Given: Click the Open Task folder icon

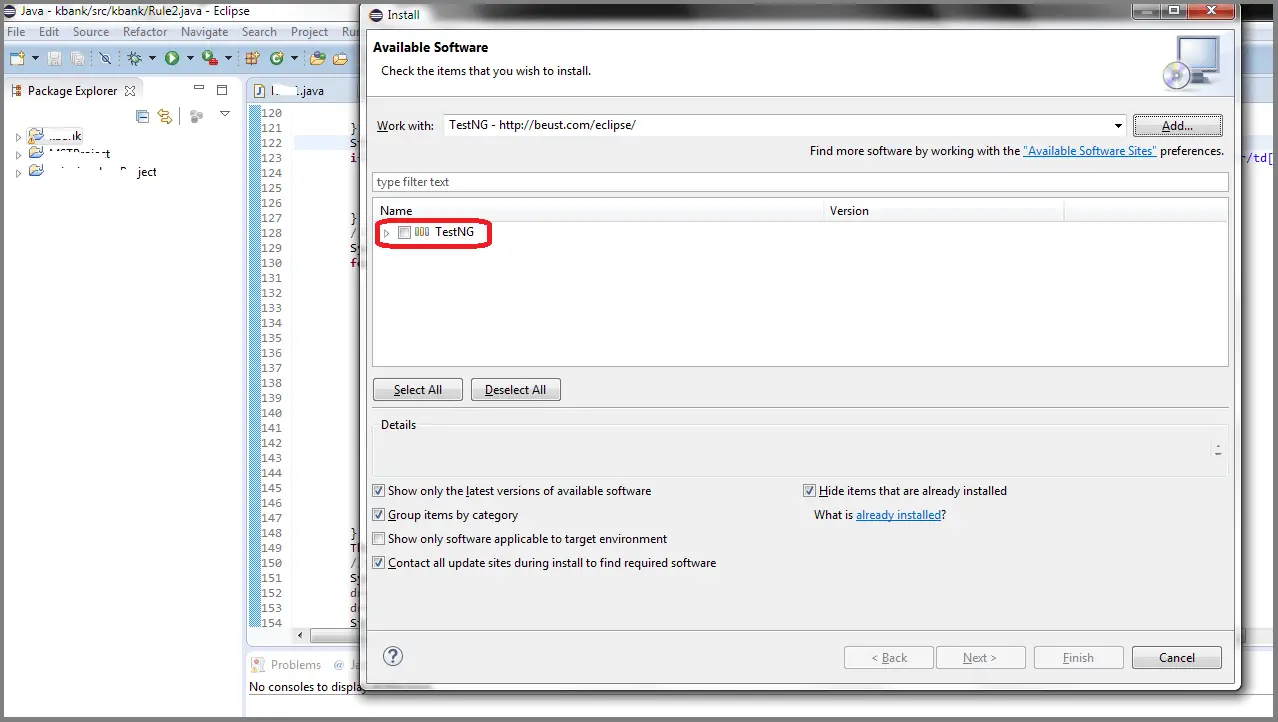Looking at the screenshot, I should pyautogui.click(x=340, y=59).
